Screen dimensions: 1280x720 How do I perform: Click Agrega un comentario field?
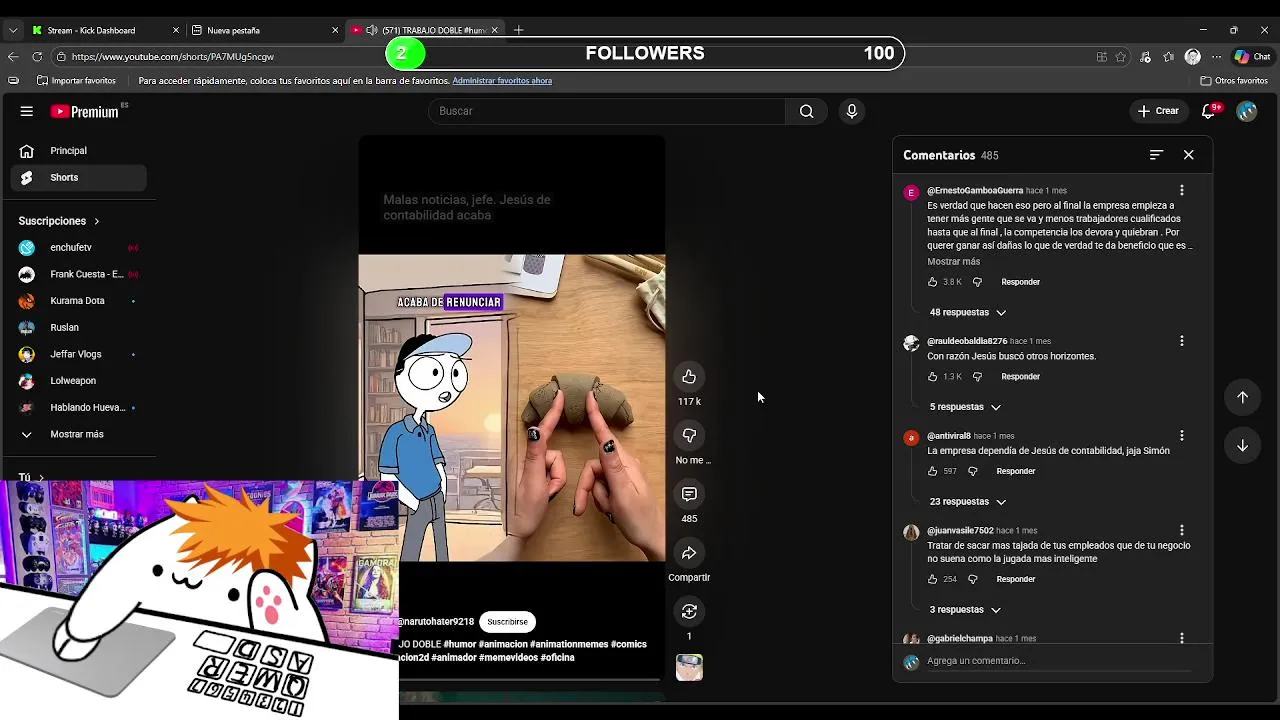point(1058,661)
